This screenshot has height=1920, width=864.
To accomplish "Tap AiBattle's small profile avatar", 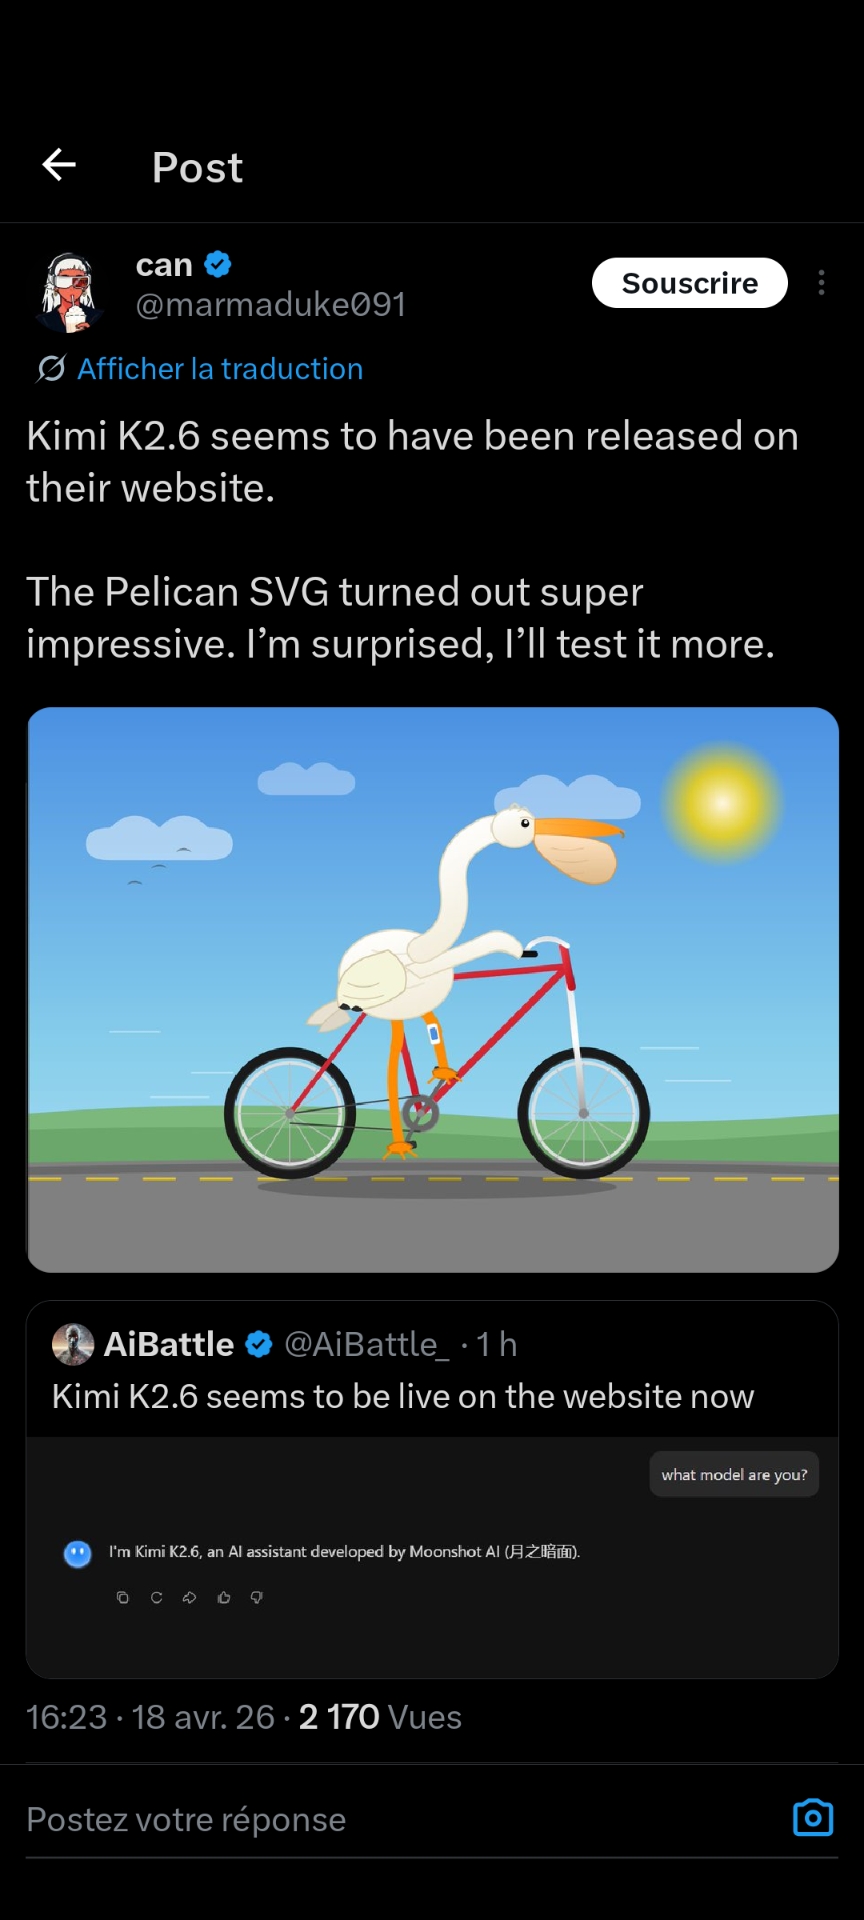I will click(x=73, y=1344).
